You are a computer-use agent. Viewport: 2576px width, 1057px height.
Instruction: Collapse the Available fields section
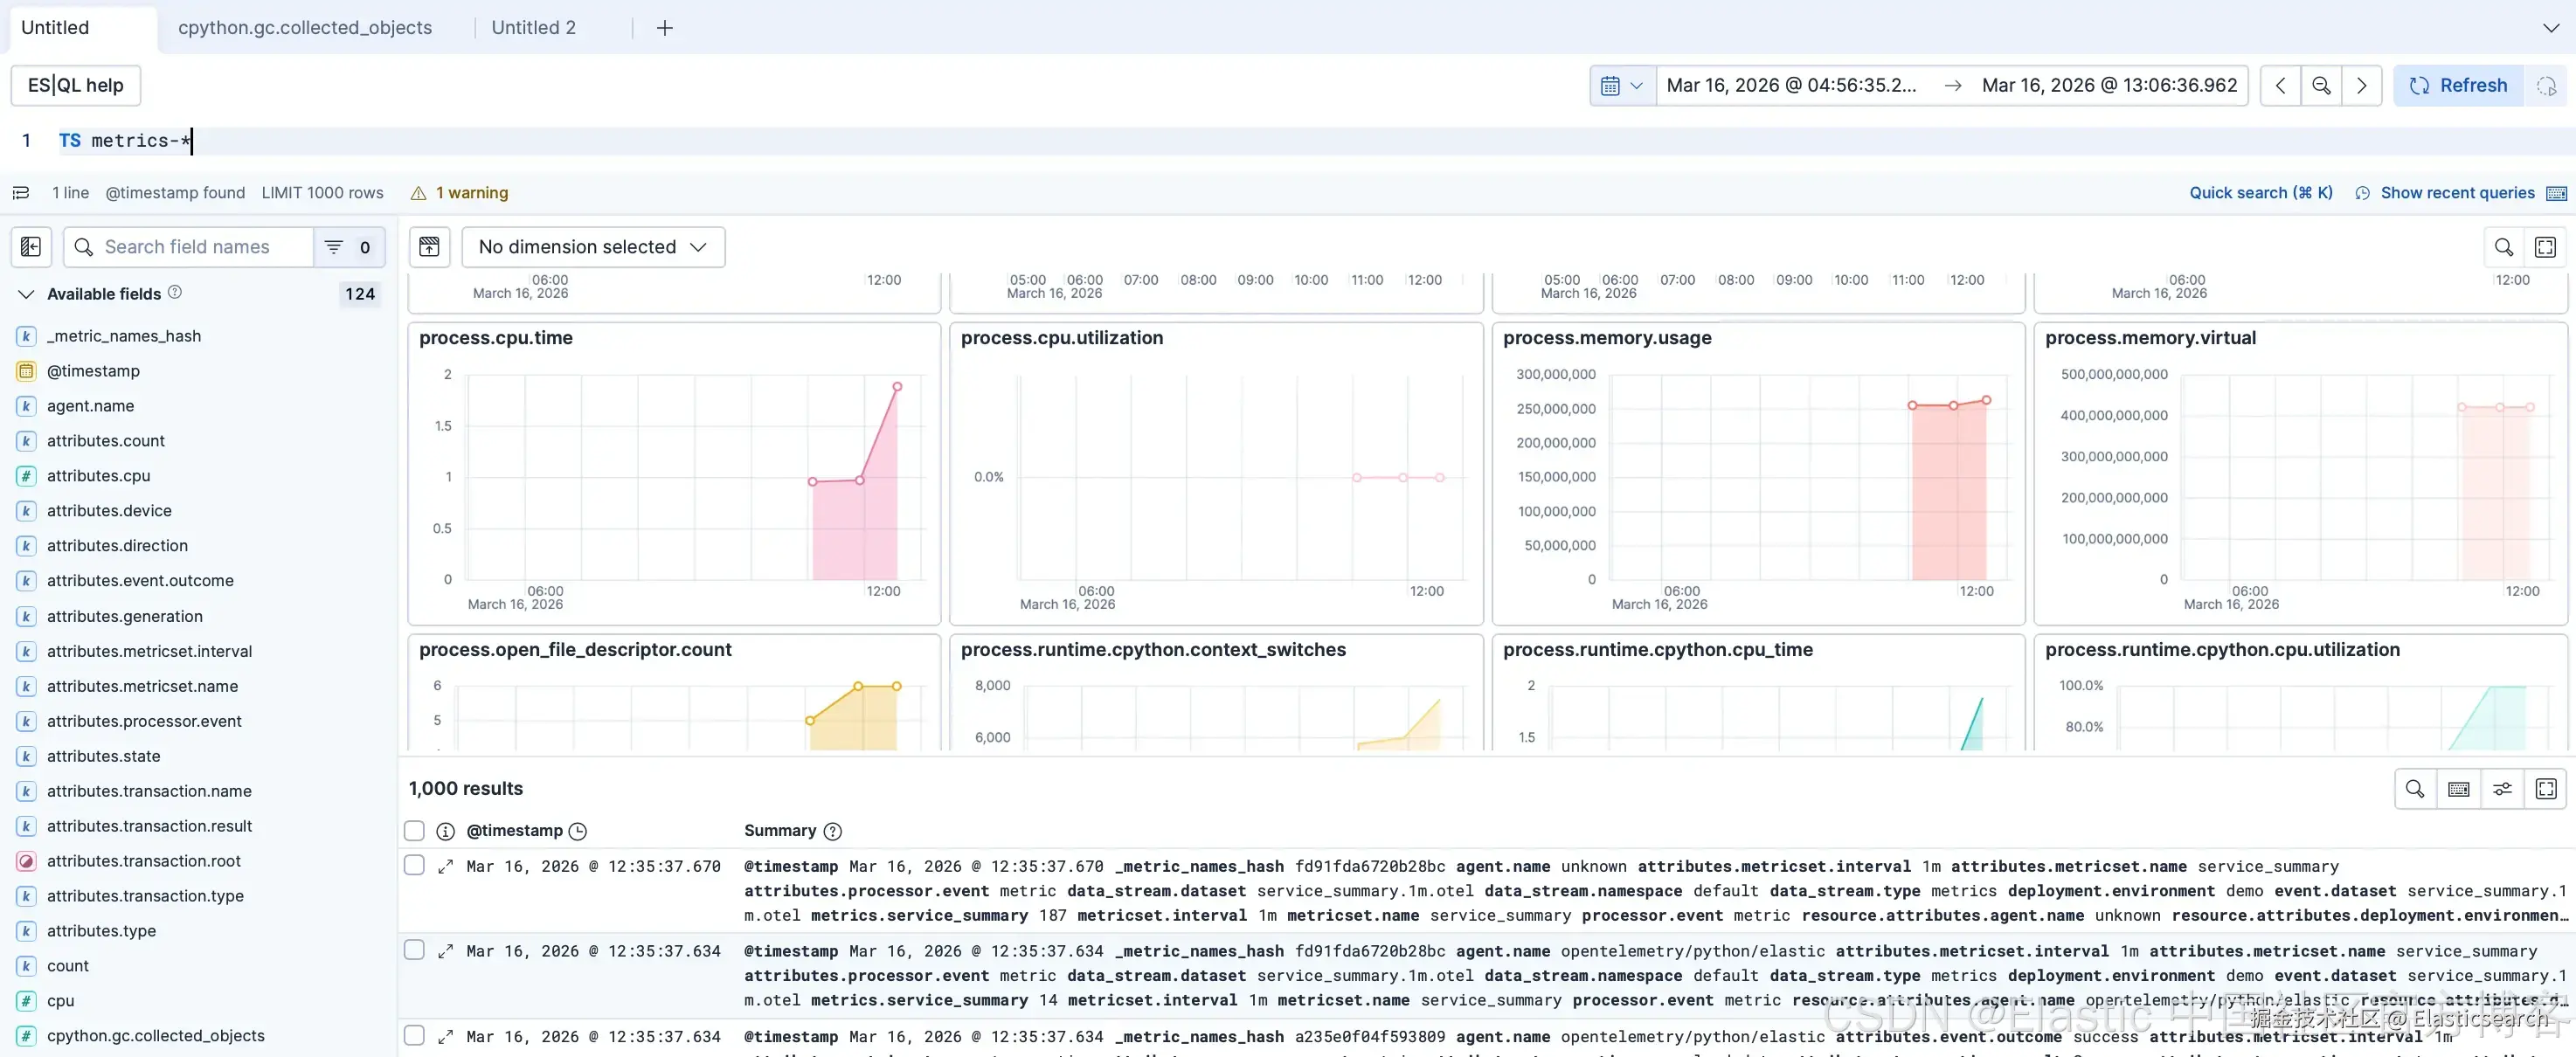(x=27, y=294)
